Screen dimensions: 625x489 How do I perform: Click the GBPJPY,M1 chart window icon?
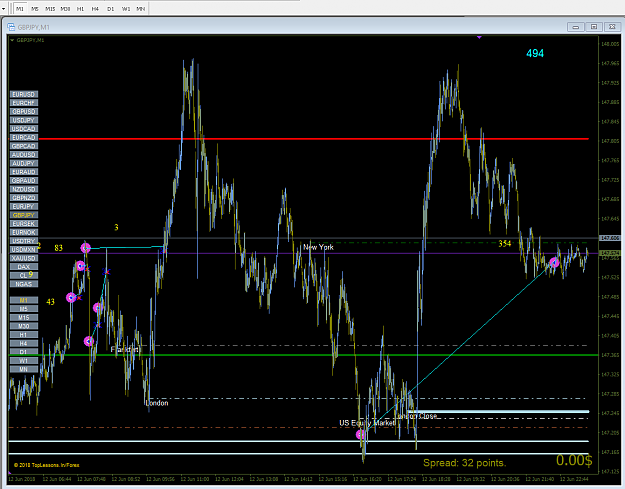(11, 27)
